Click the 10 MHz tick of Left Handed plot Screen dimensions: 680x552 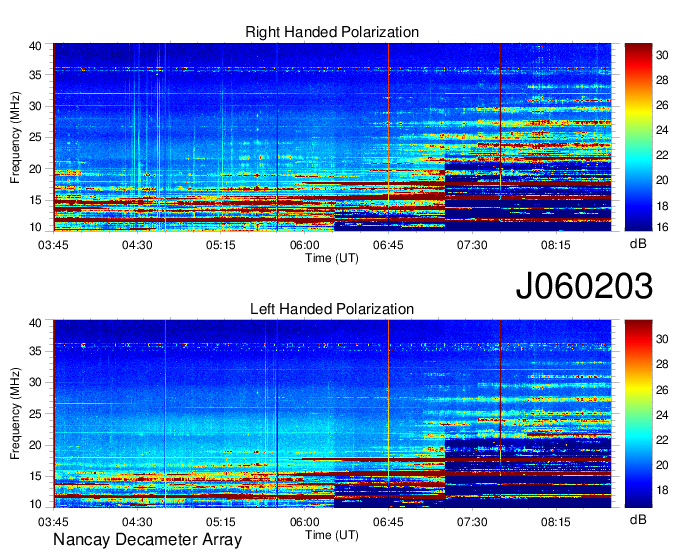[35, 504]
